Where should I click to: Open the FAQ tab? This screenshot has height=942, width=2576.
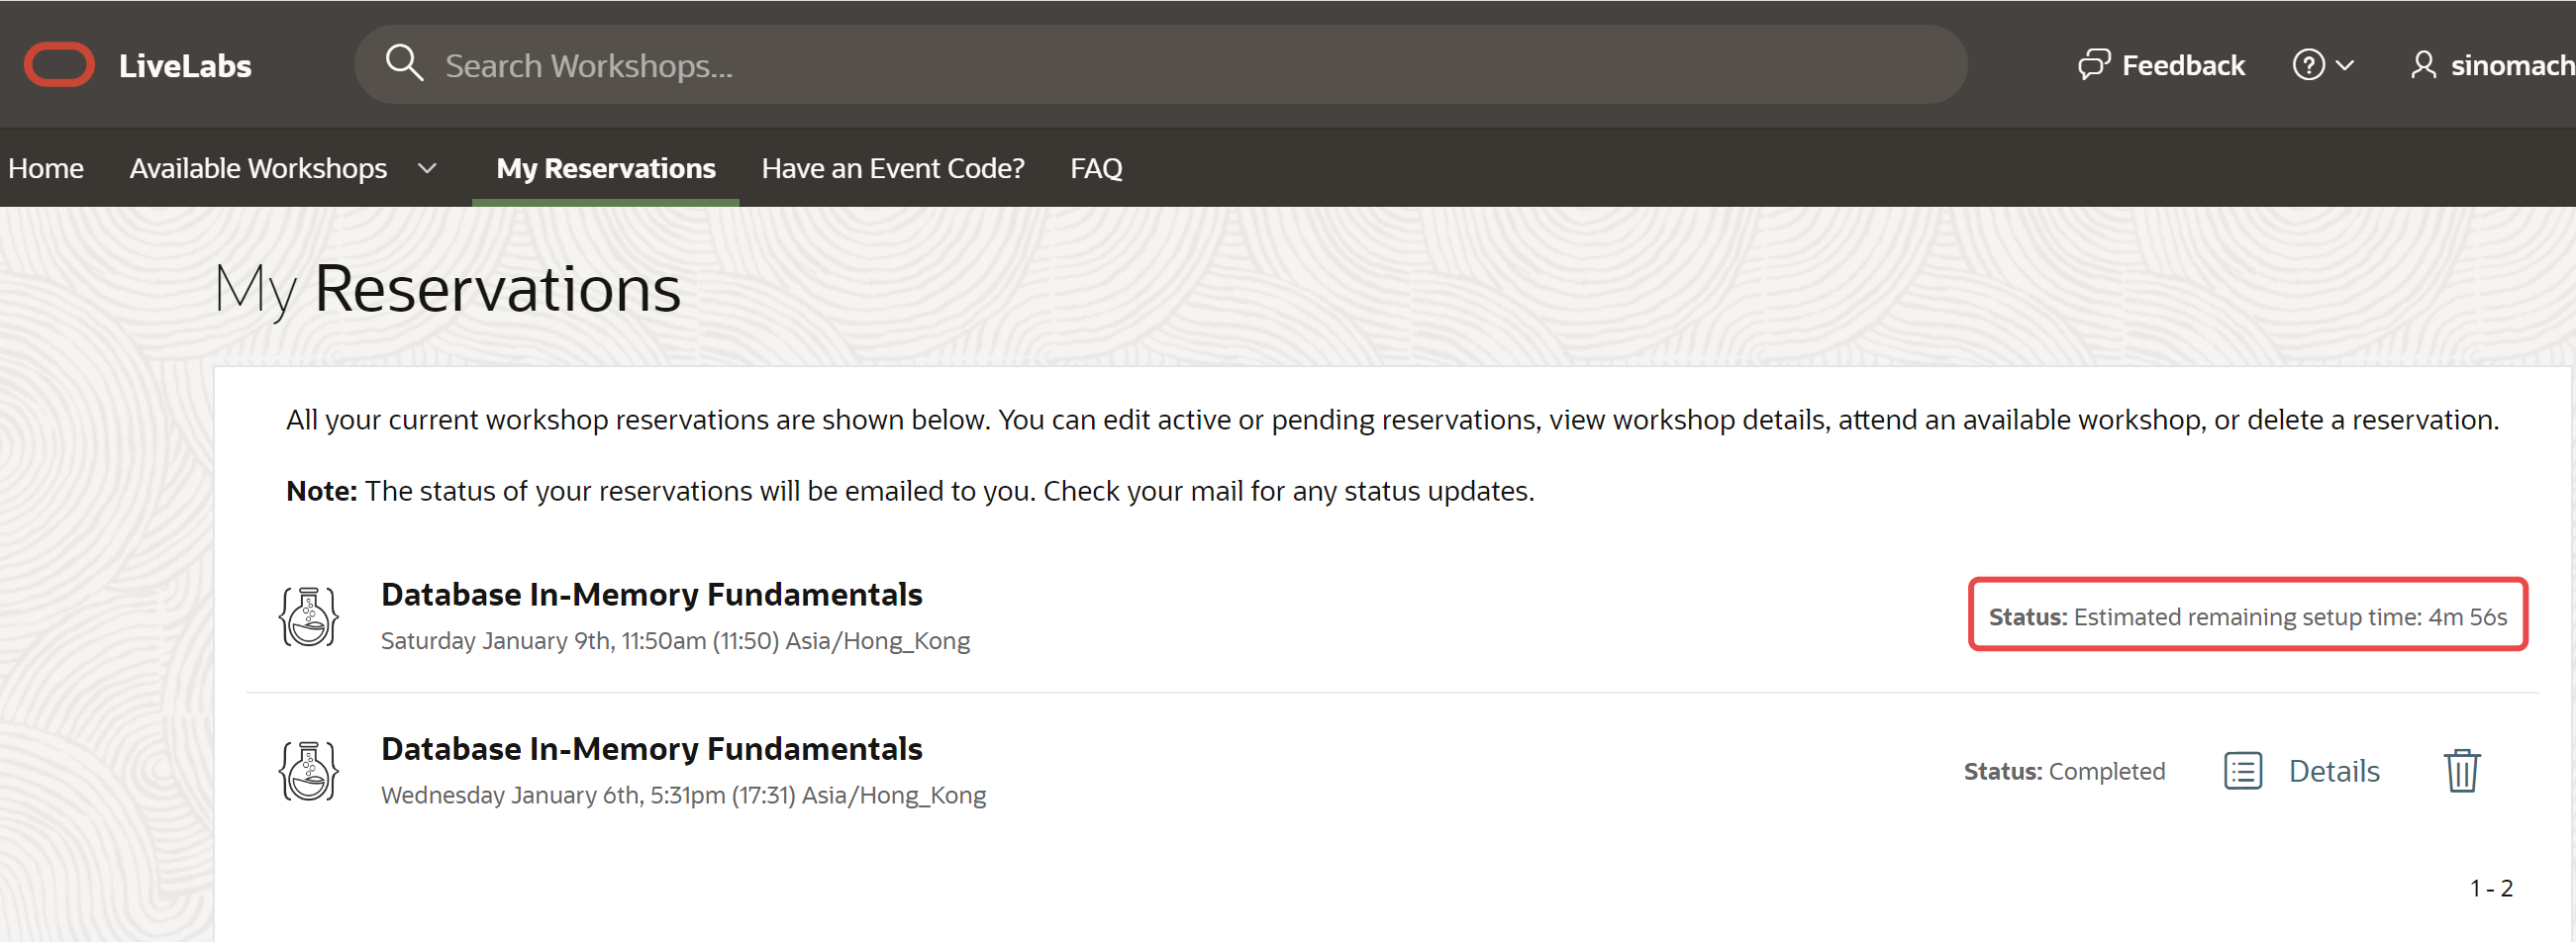[x=1096, y=169]
